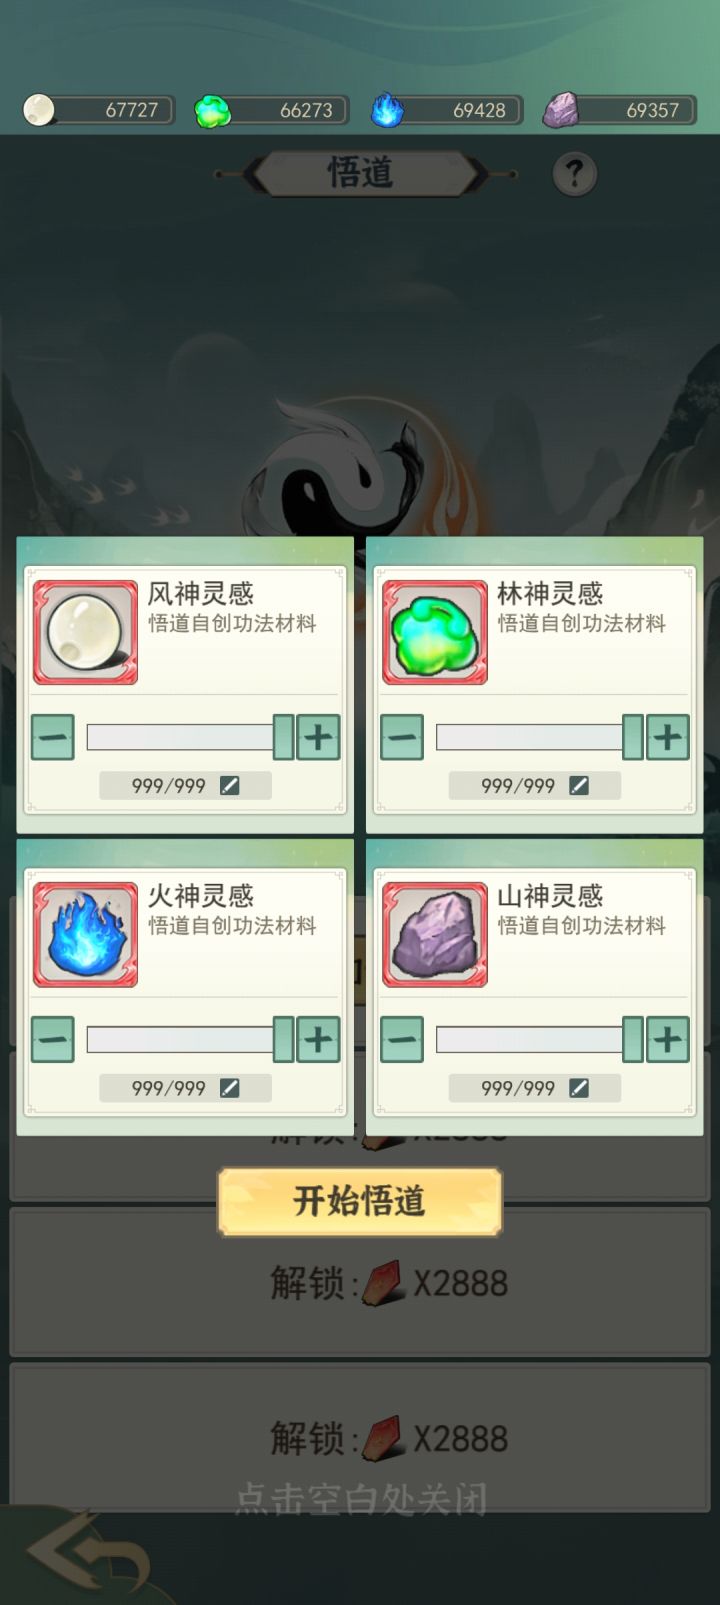720x1605 pixels.
Task: Decrease 山神灵感 amount with minus button
Action: click(402, 1040)
